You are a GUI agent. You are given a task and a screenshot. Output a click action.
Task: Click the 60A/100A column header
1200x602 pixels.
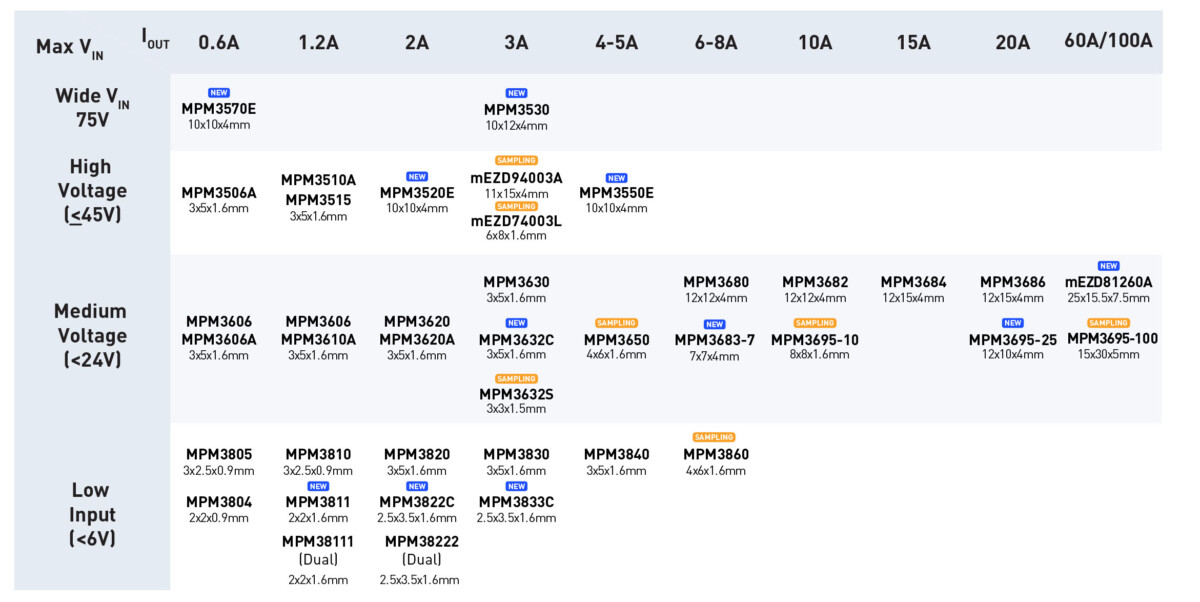[1108, 41]
